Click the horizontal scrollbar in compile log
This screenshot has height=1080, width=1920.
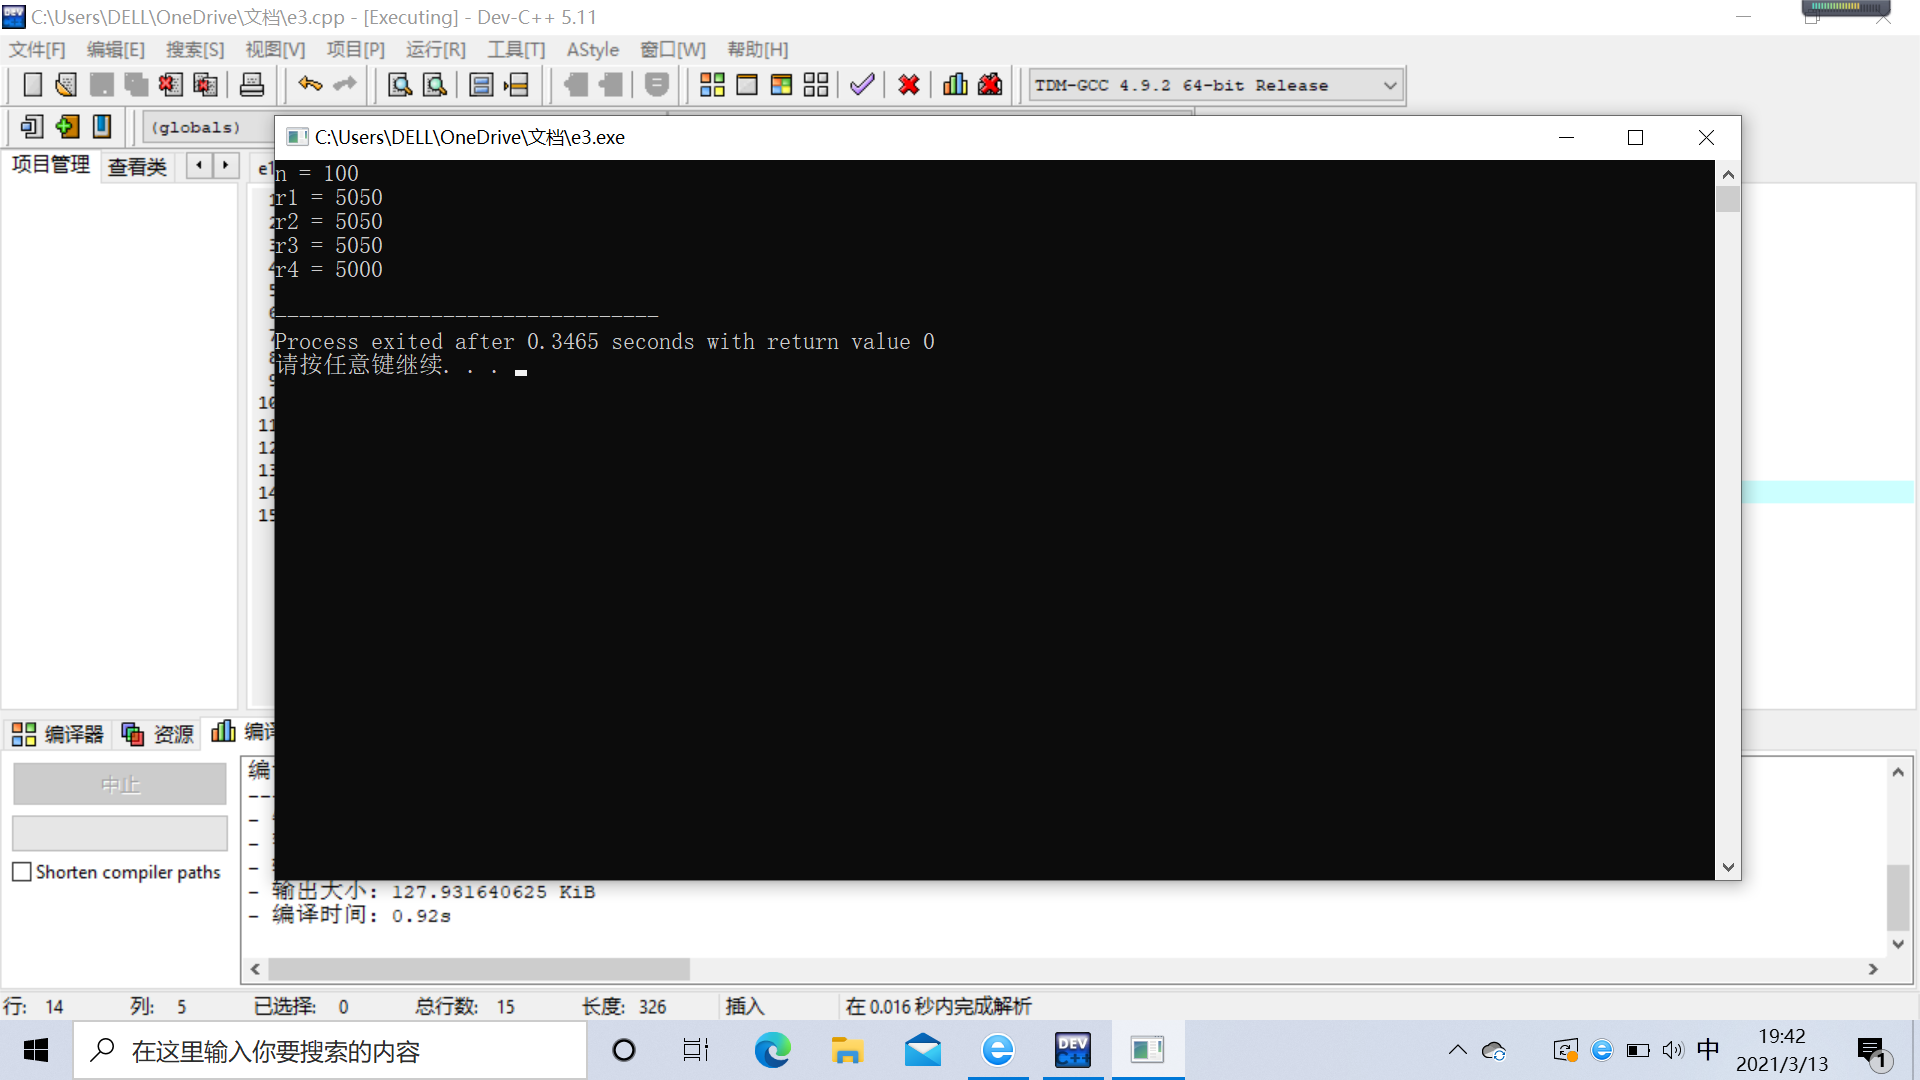(478, 969)
